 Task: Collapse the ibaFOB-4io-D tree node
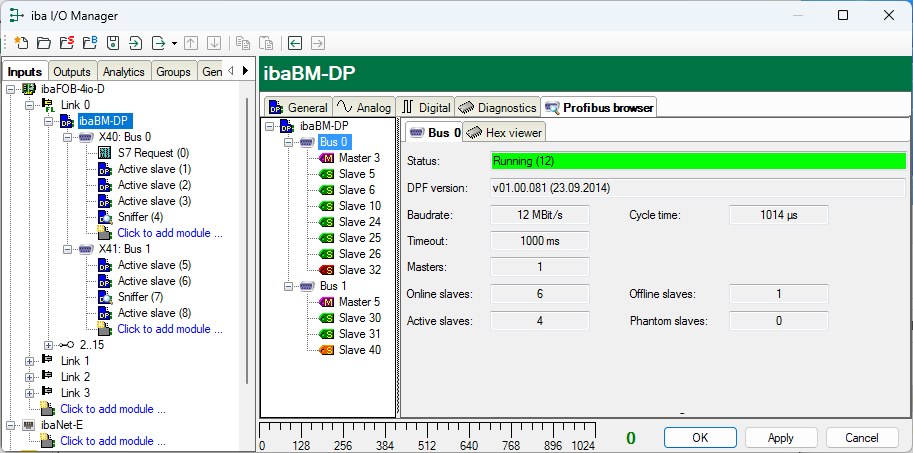click(x=10, y=89)
